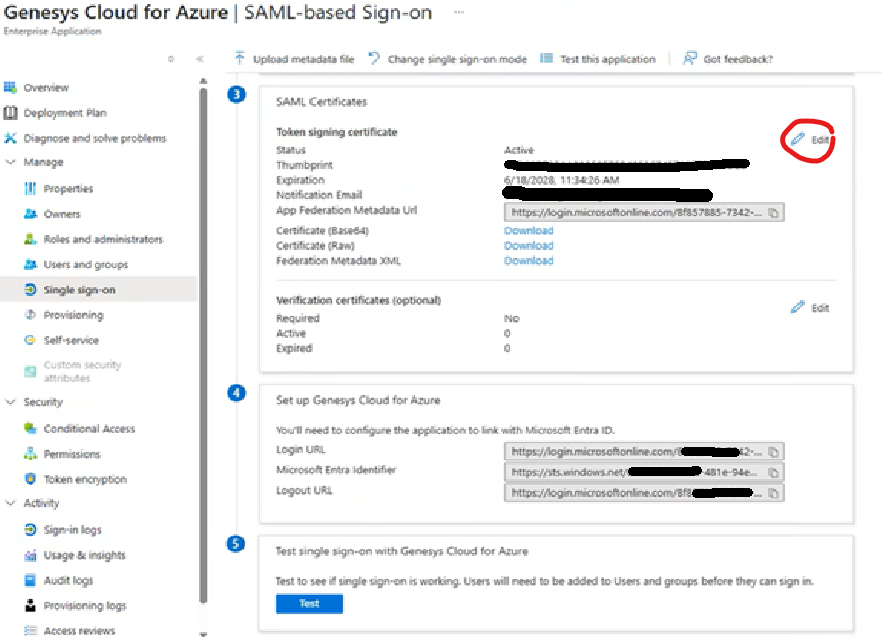
Task: Copy the Microsoft Entra Identifier value
Action: pyautogui.click(x=774, y=472)
